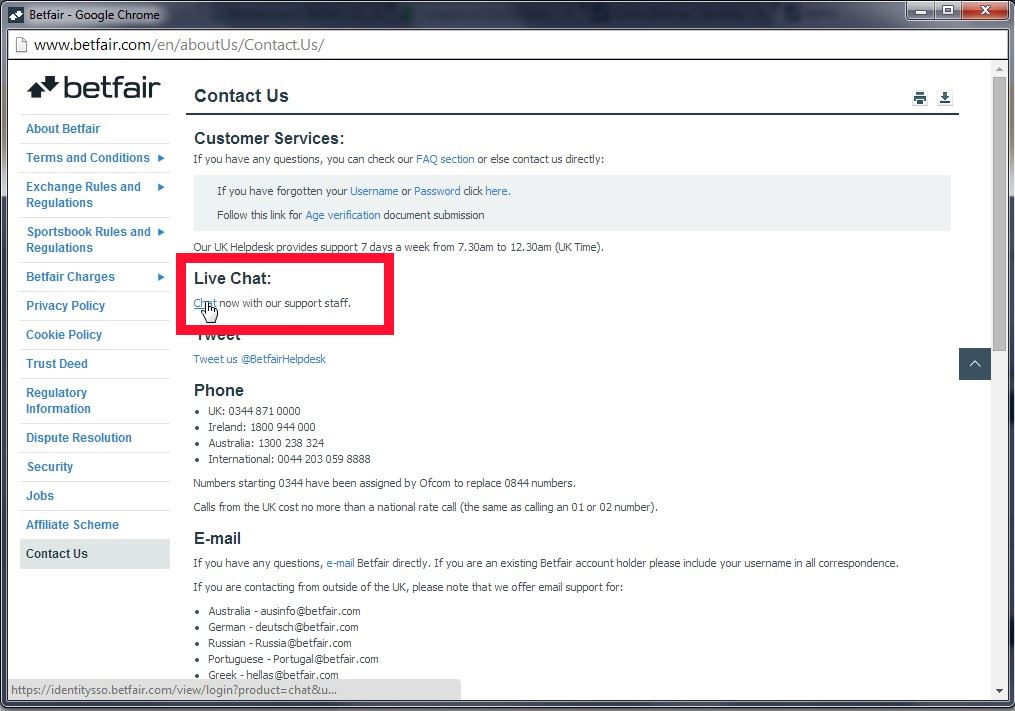Follow the FAQ section link

(x=445, y=159)
